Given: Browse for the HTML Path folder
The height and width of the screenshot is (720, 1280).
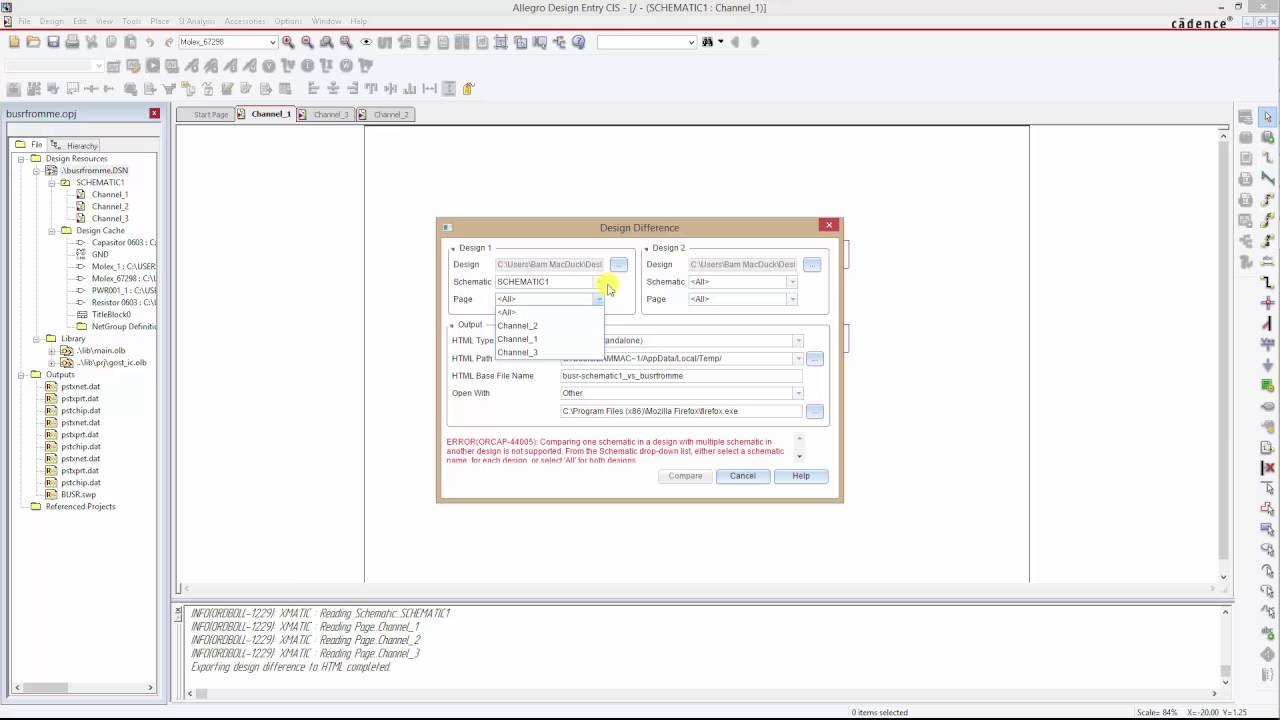Looking at the screenshot, I should pyautogui.click(x=815, y=358).
